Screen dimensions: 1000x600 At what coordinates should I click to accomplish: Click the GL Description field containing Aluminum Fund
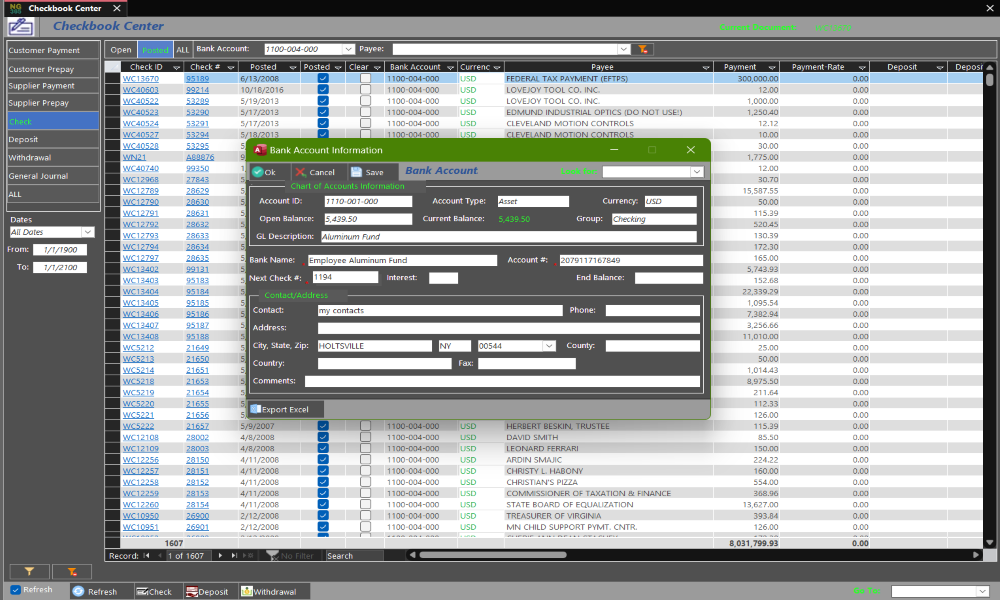[508, 237]
